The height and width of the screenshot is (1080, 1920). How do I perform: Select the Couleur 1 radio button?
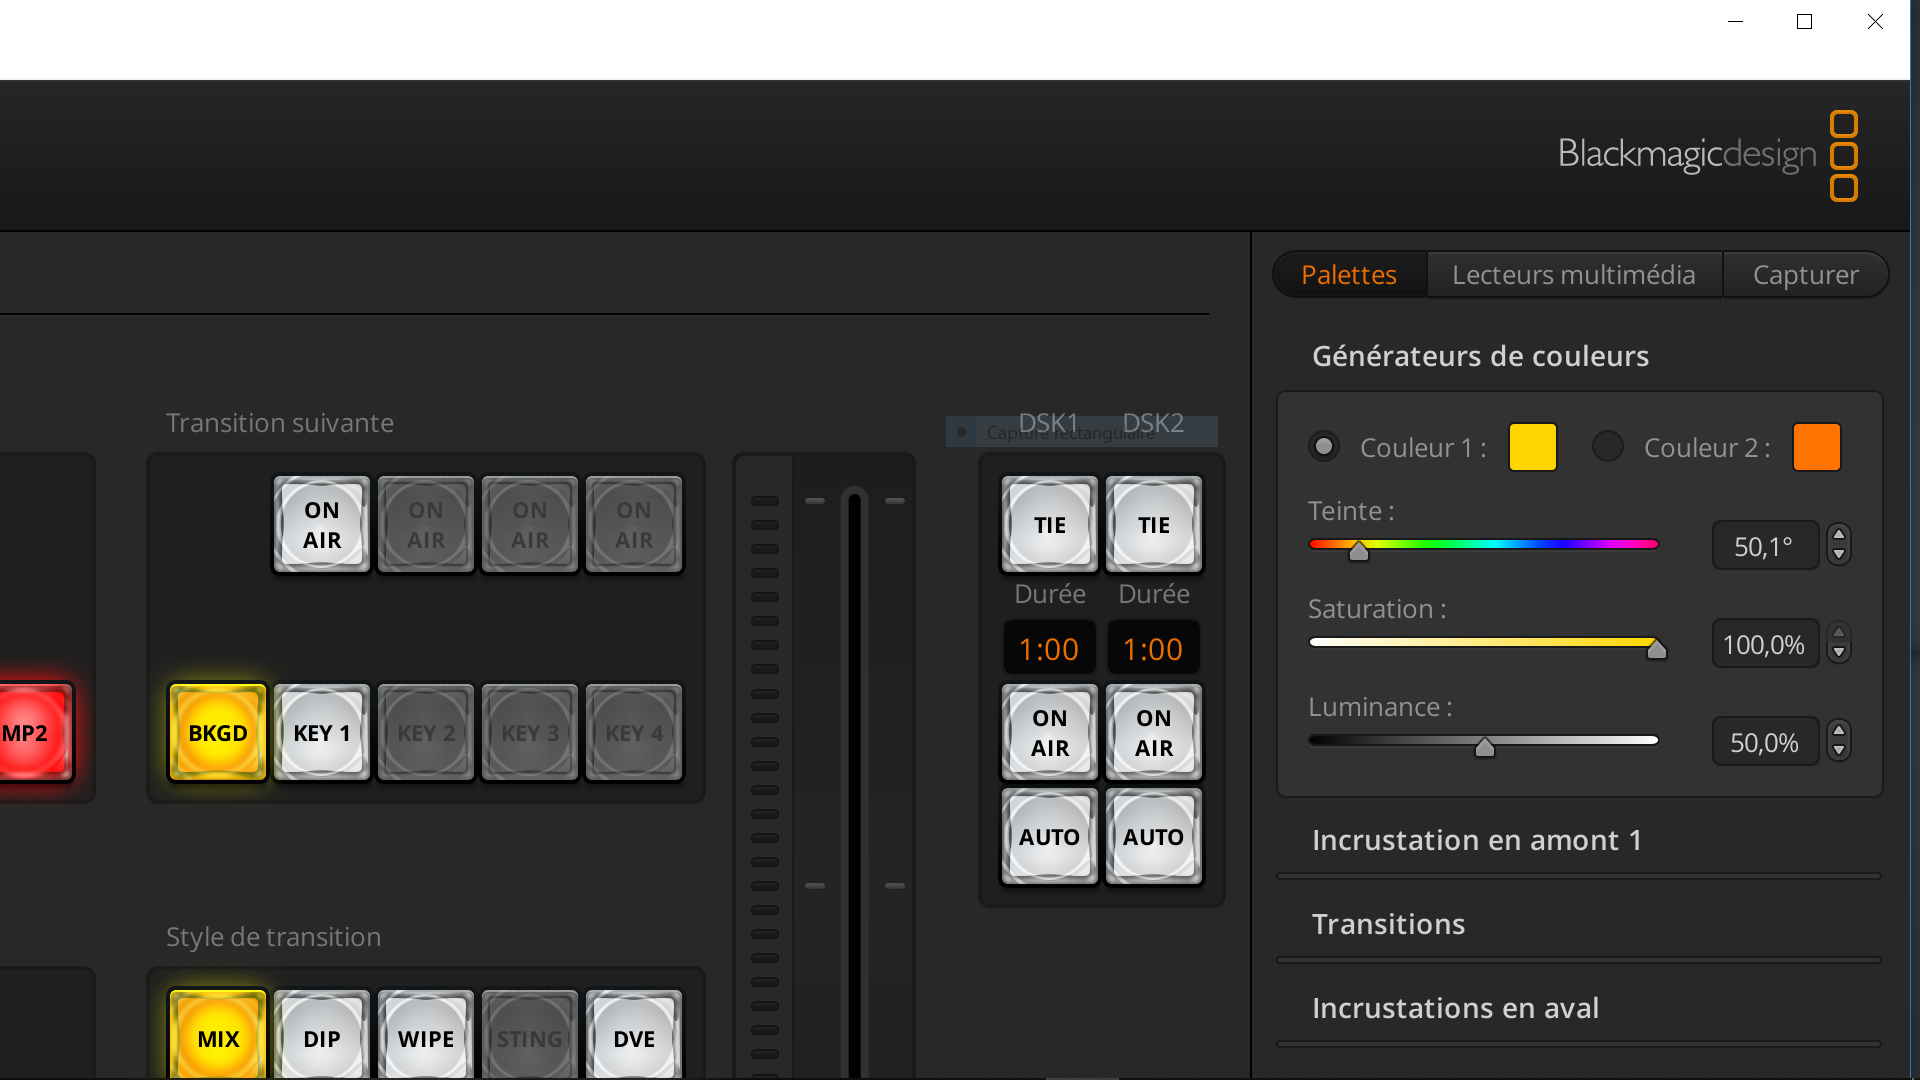1324,446
